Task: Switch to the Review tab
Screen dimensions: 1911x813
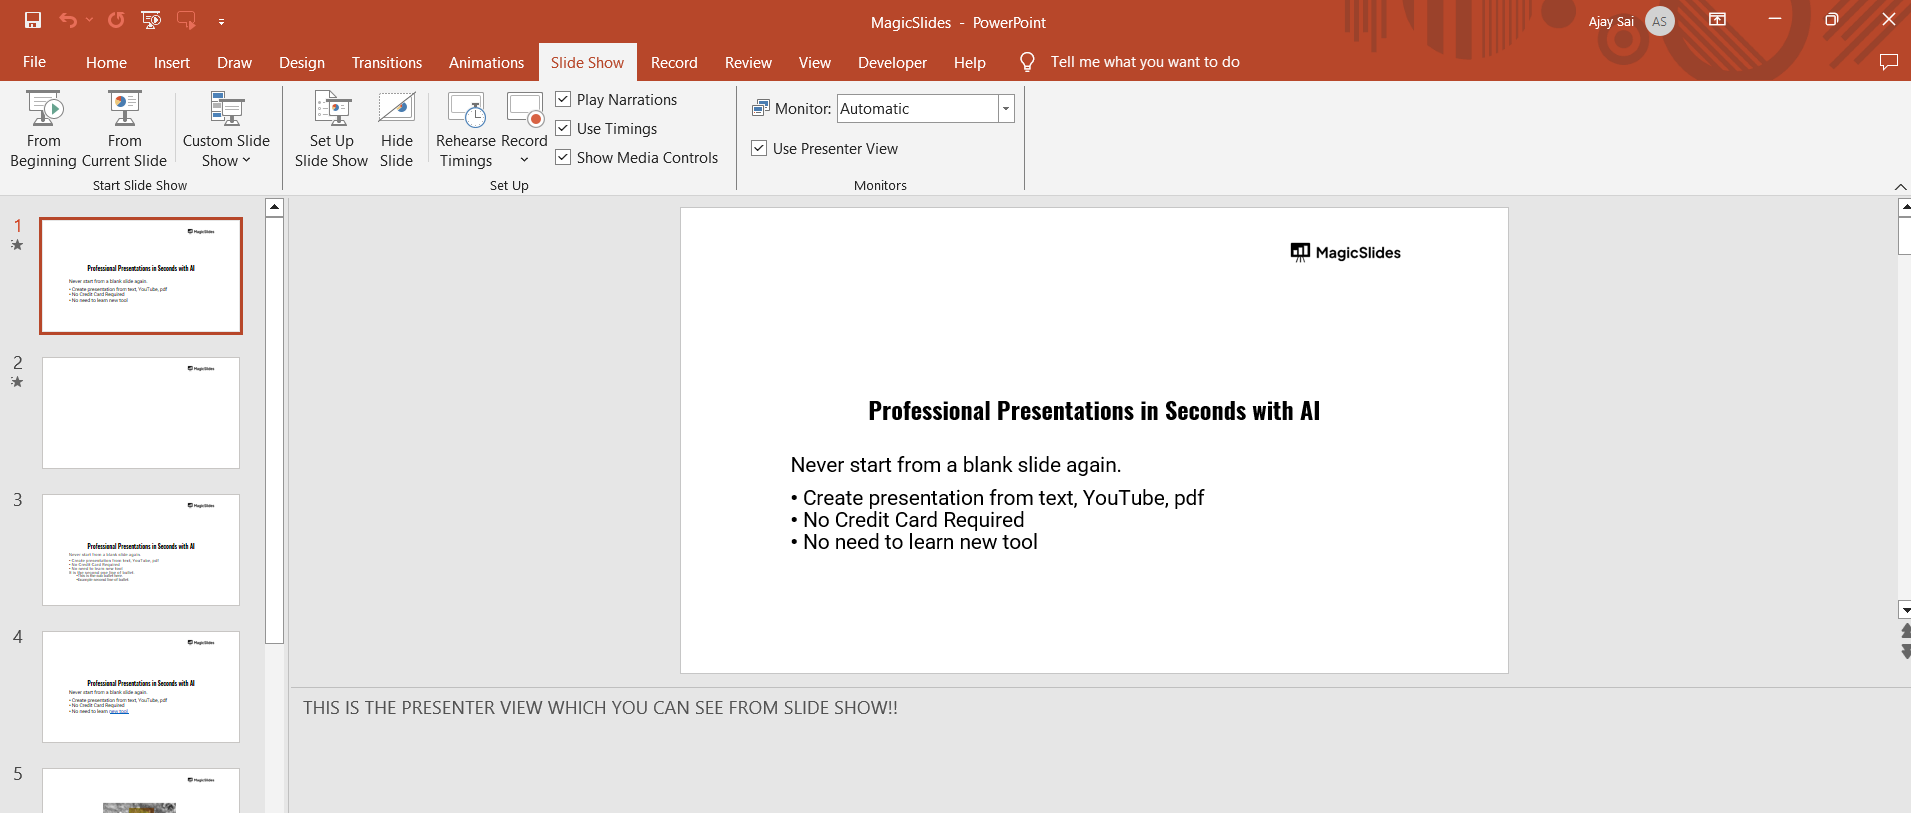Action: pyautogui.click(x=748, y=62)
